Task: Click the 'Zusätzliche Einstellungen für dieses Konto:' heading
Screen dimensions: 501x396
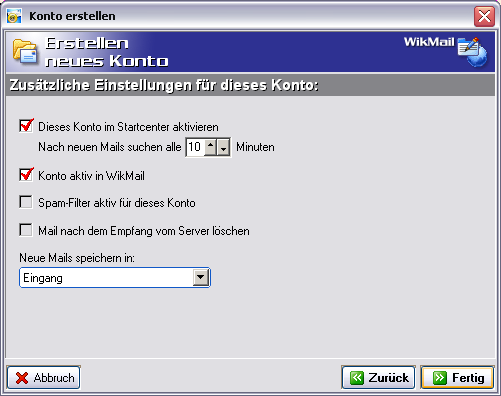Action: (x=164, y=85)
